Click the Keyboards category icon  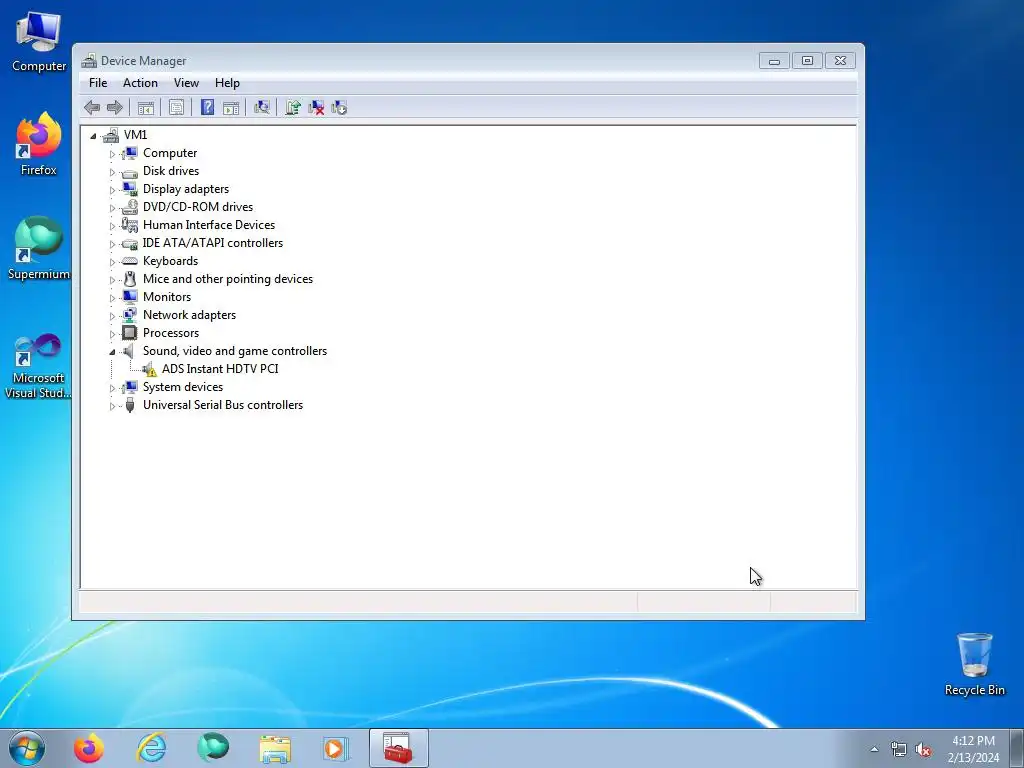coord(130,261)
